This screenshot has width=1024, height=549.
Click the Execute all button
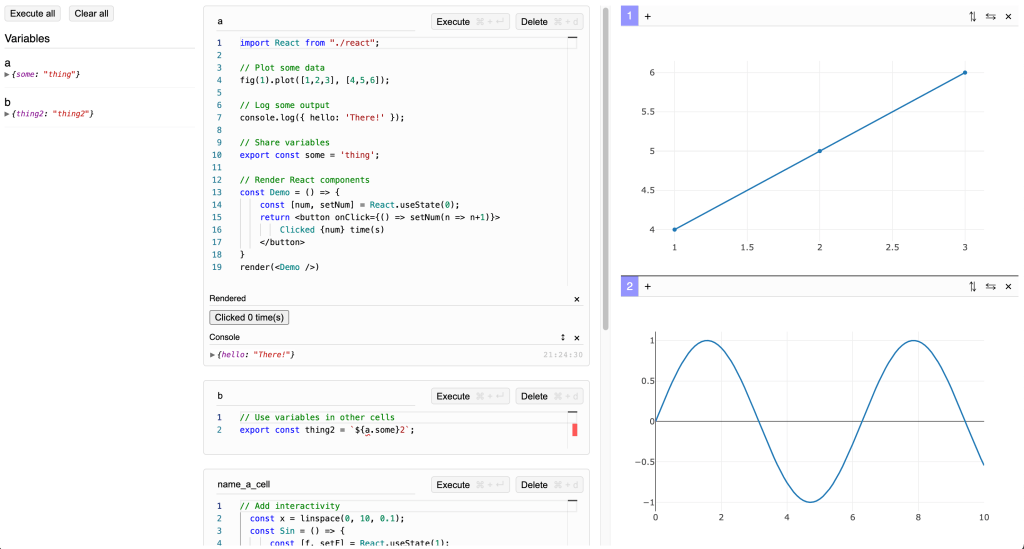(x=33, y=14)
